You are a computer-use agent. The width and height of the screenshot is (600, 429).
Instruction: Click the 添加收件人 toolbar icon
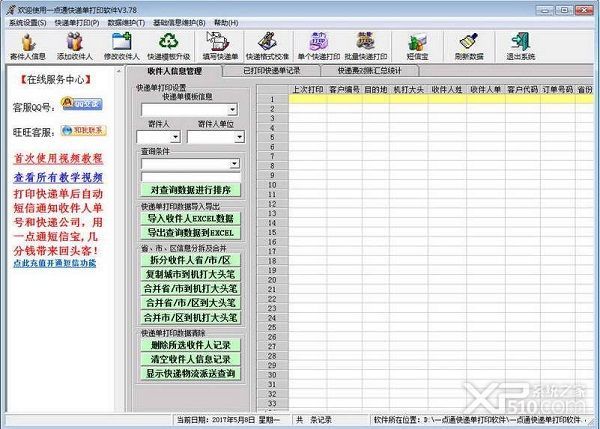click(x=75, y=46)
